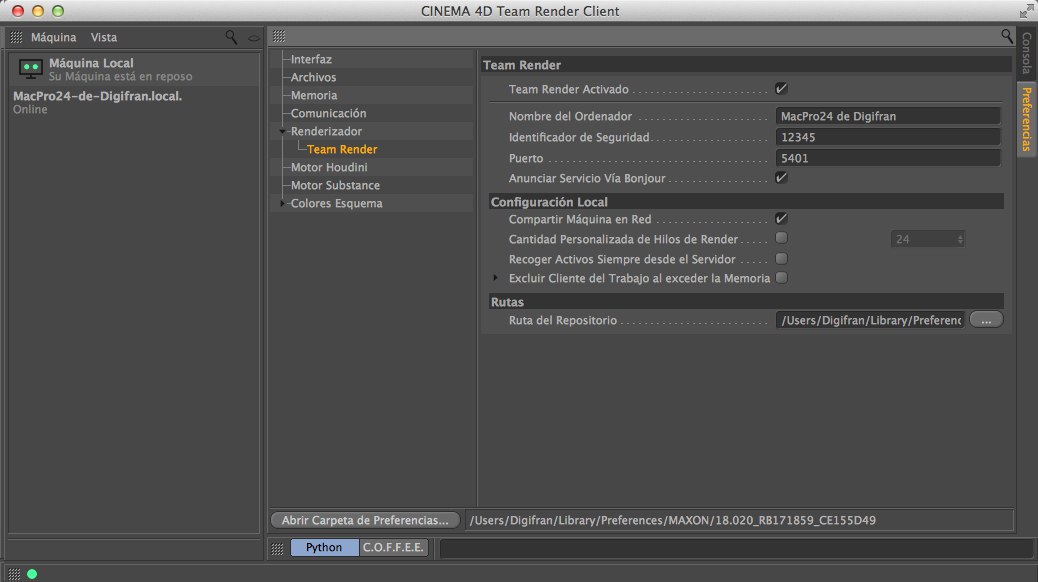Collapse the Renderizador tree node

tap(283, 132)
